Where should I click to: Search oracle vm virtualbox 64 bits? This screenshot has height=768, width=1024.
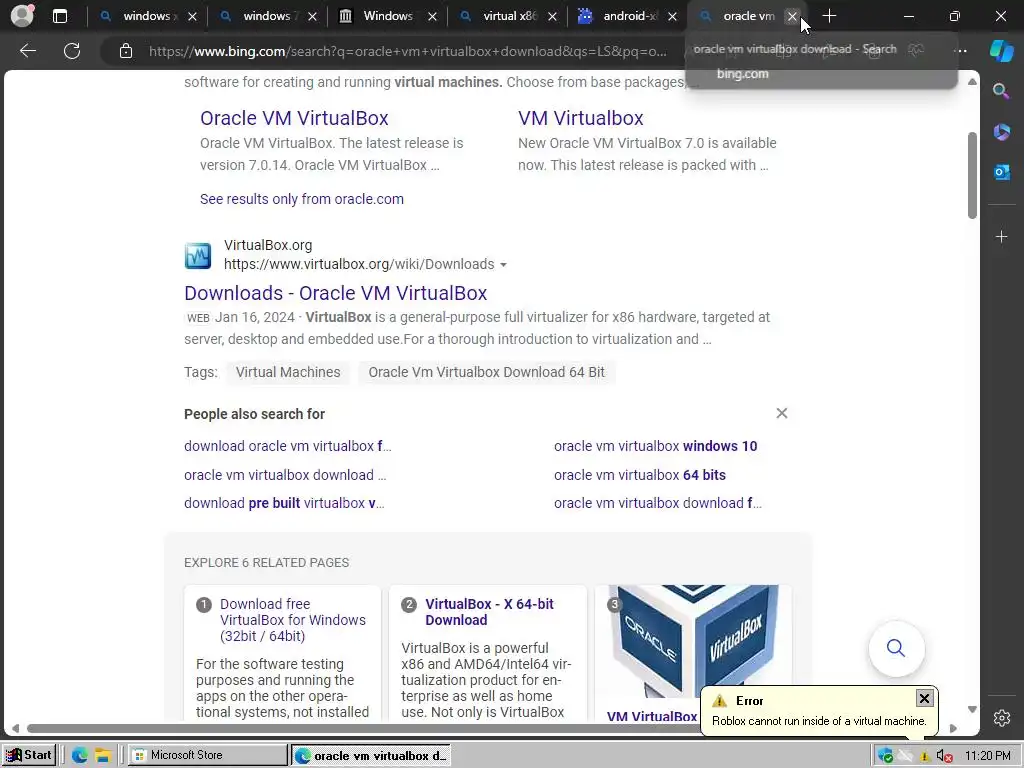(640, 475)
